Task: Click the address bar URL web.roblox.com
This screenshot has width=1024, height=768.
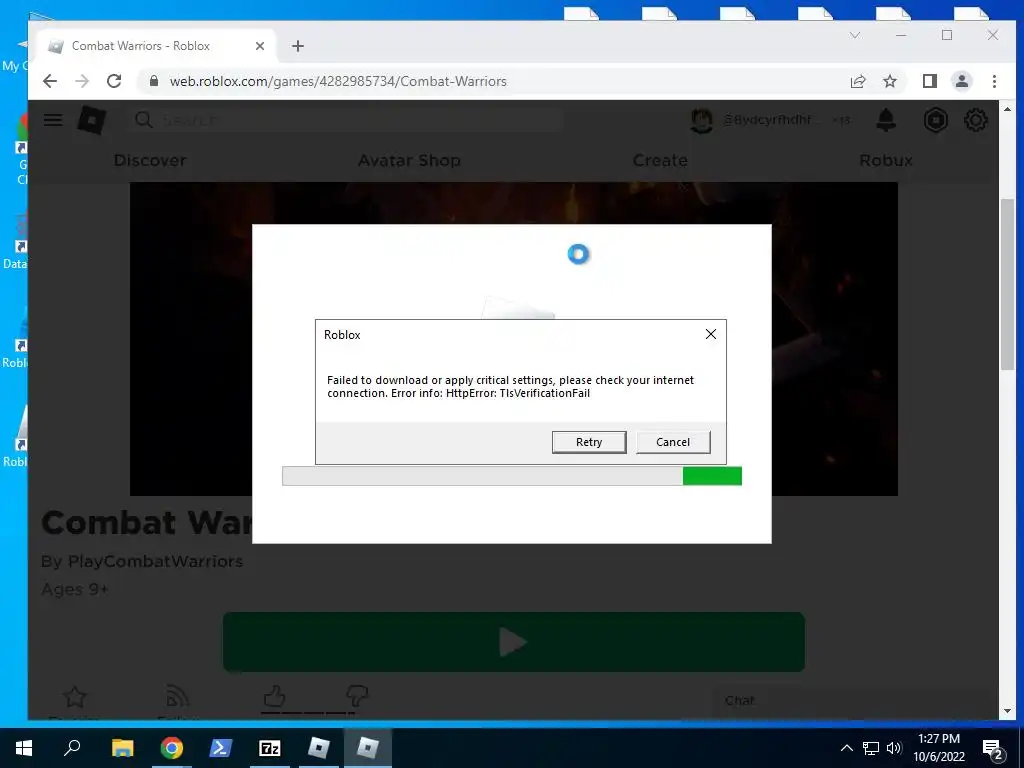Action: (x=338, y=81)
